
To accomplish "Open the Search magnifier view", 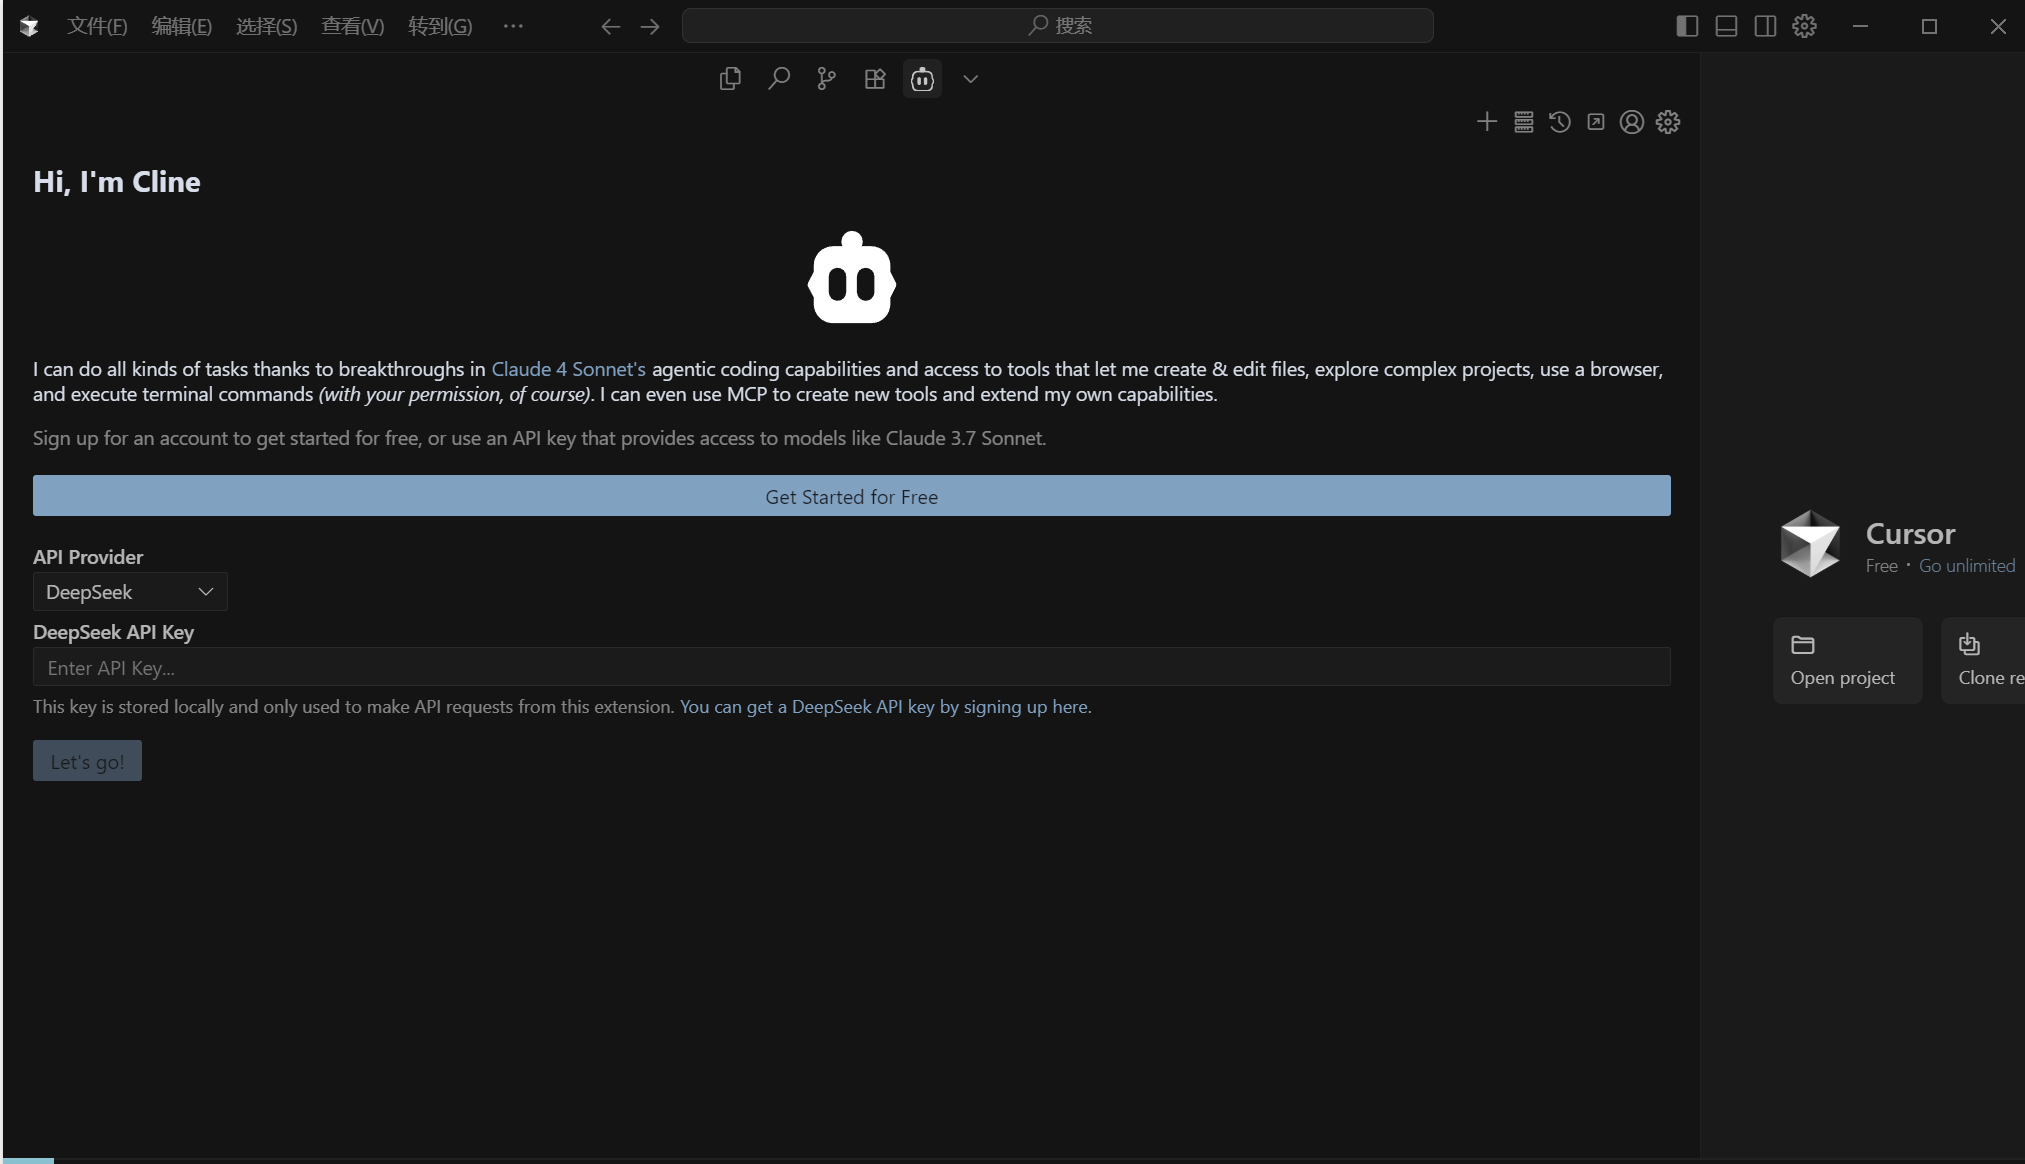I will pyautogui.click(x=778, y=79).
